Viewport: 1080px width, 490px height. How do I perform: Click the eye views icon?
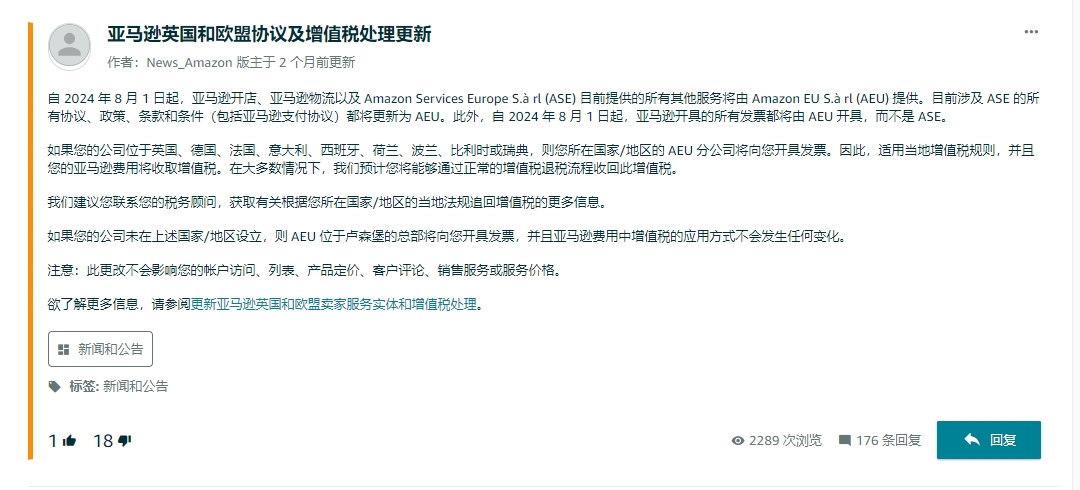click(738, 440)
